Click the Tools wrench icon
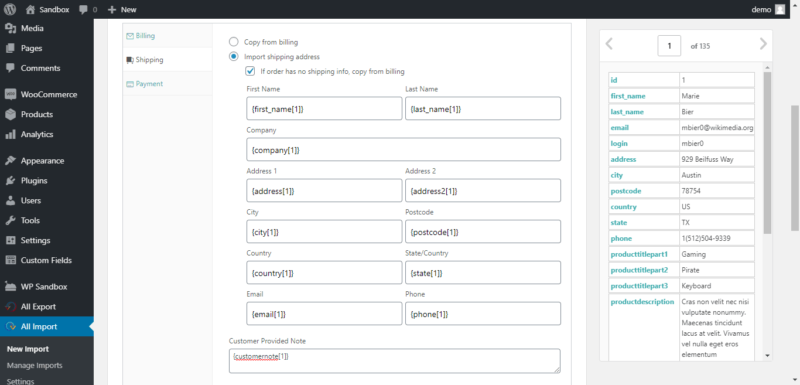This screenshot has width=800, height=385. click(10, 221)
